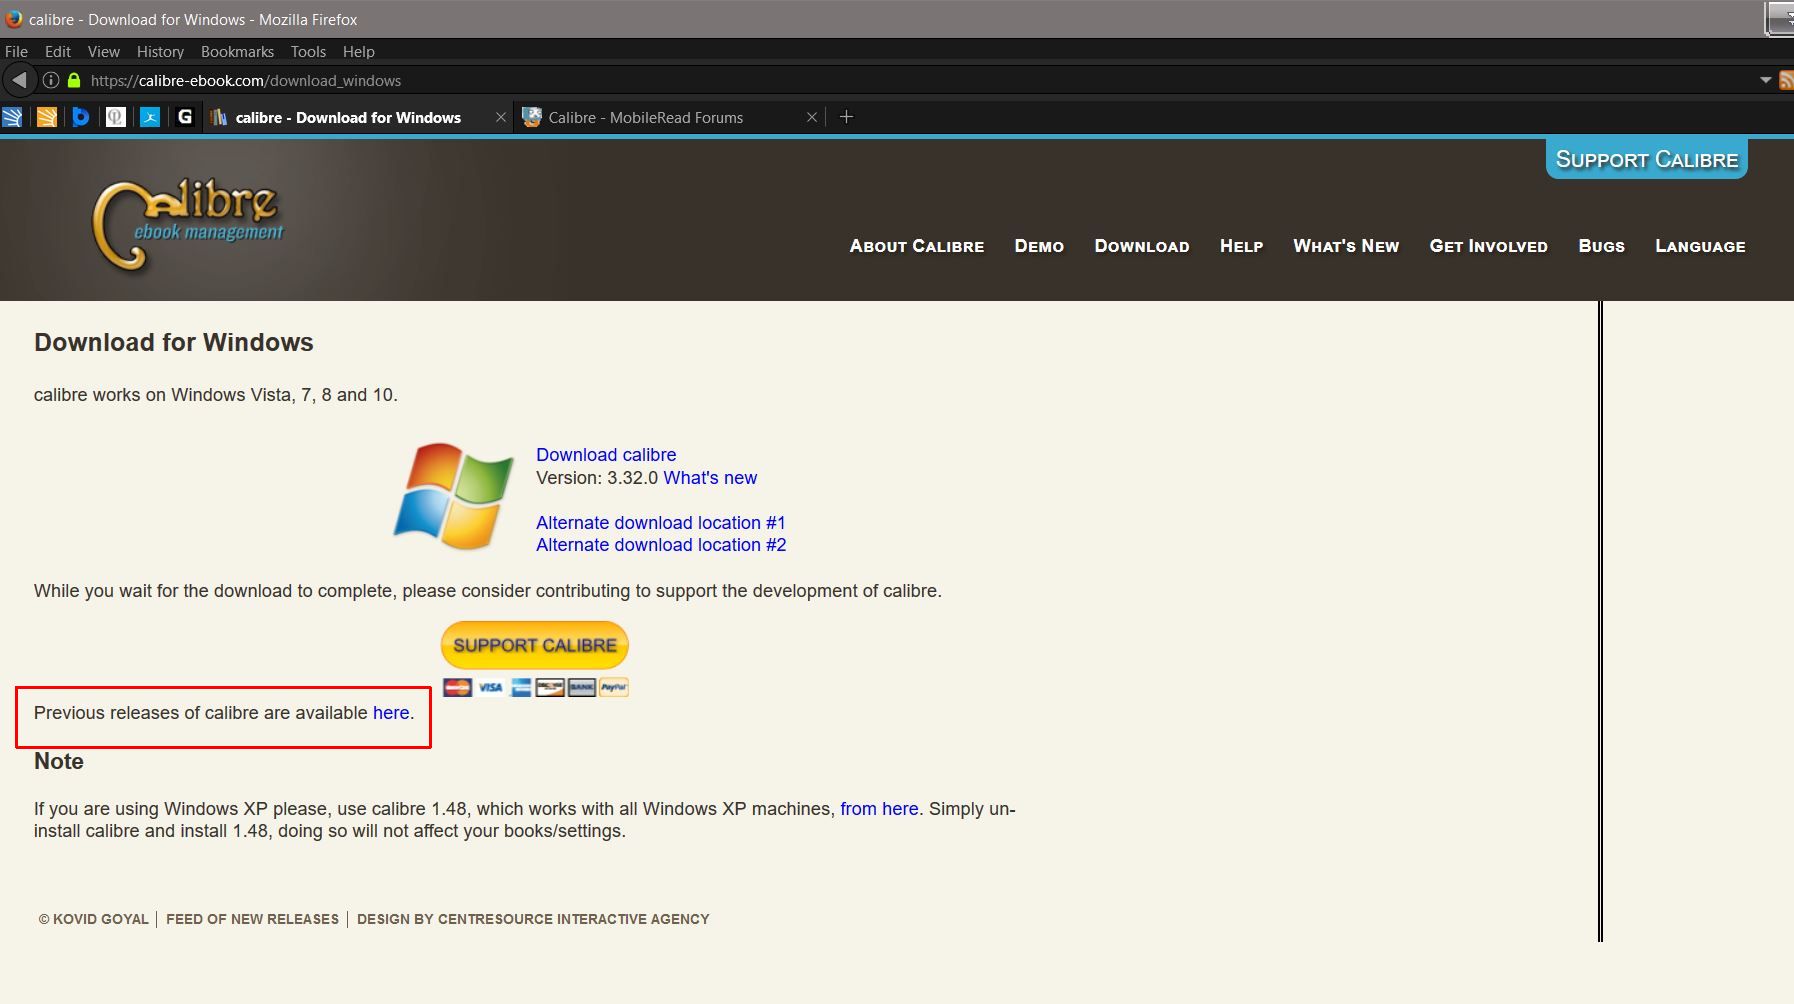Click the blue 'Support Calibre' header button
The image size is (1794, 1004).
pos(1647,159)
